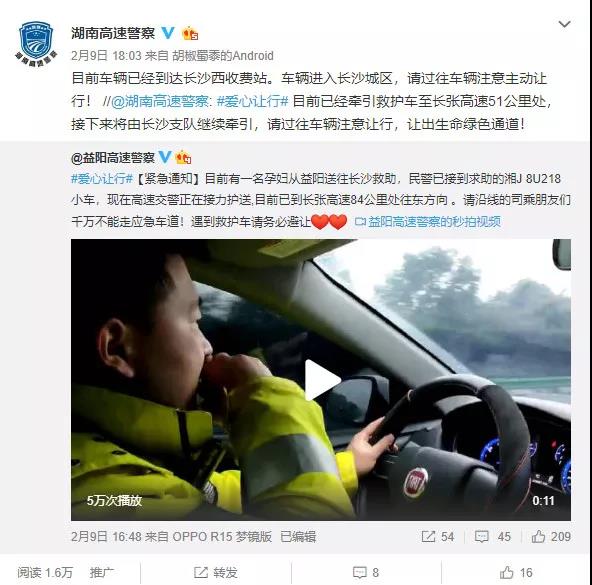
Task: Click the verified badge beside 益阳高速警察
Action: point(165,157)
